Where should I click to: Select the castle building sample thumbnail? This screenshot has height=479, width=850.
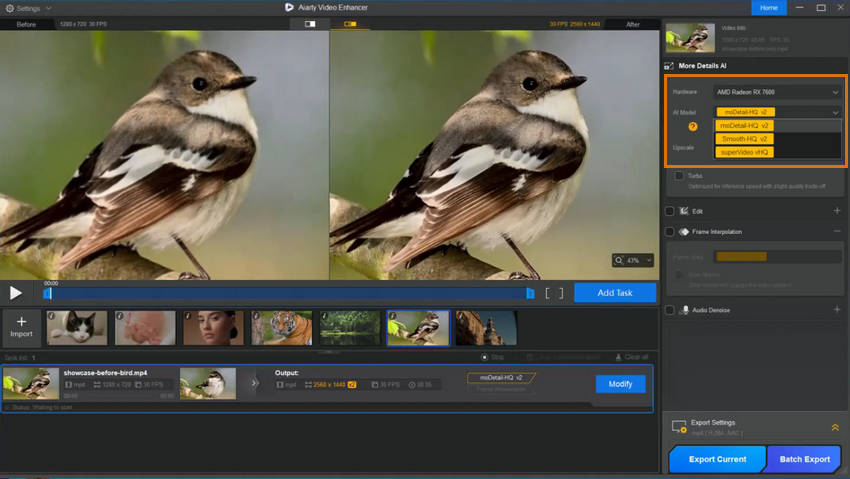(x=486, y=328)
